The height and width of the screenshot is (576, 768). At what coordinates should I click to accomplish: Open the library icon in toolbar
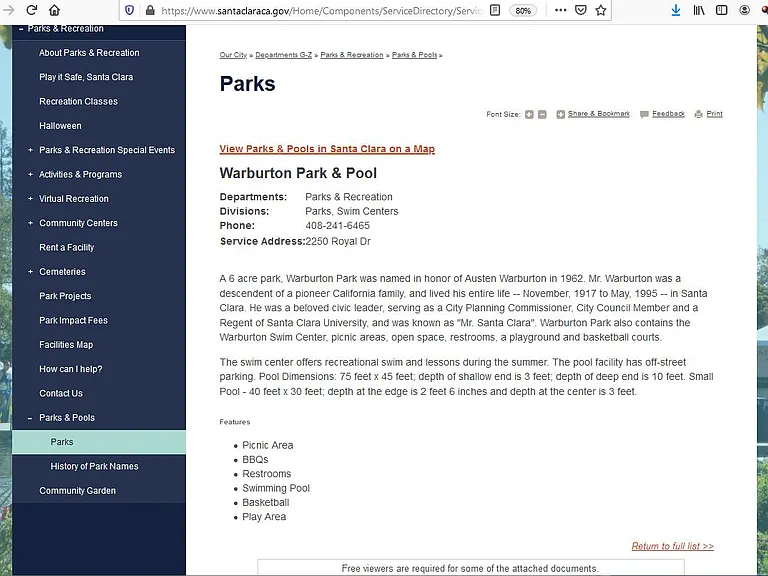pyautogui.click(x=699, y=10)
